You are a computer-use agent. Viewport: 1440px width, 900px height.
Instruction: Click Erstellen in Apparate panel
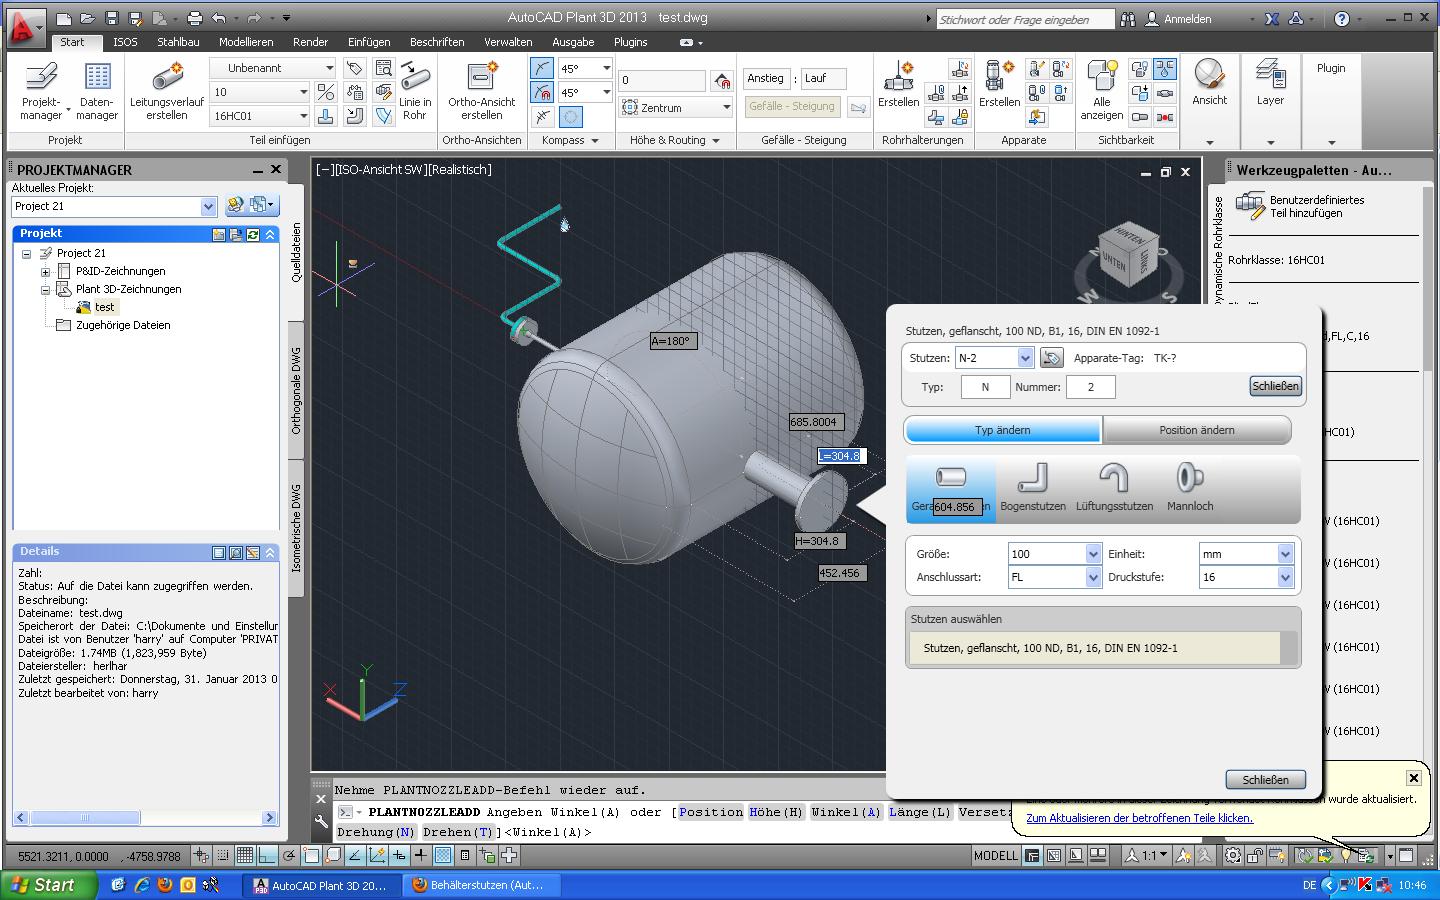click(x=999, y=84)
